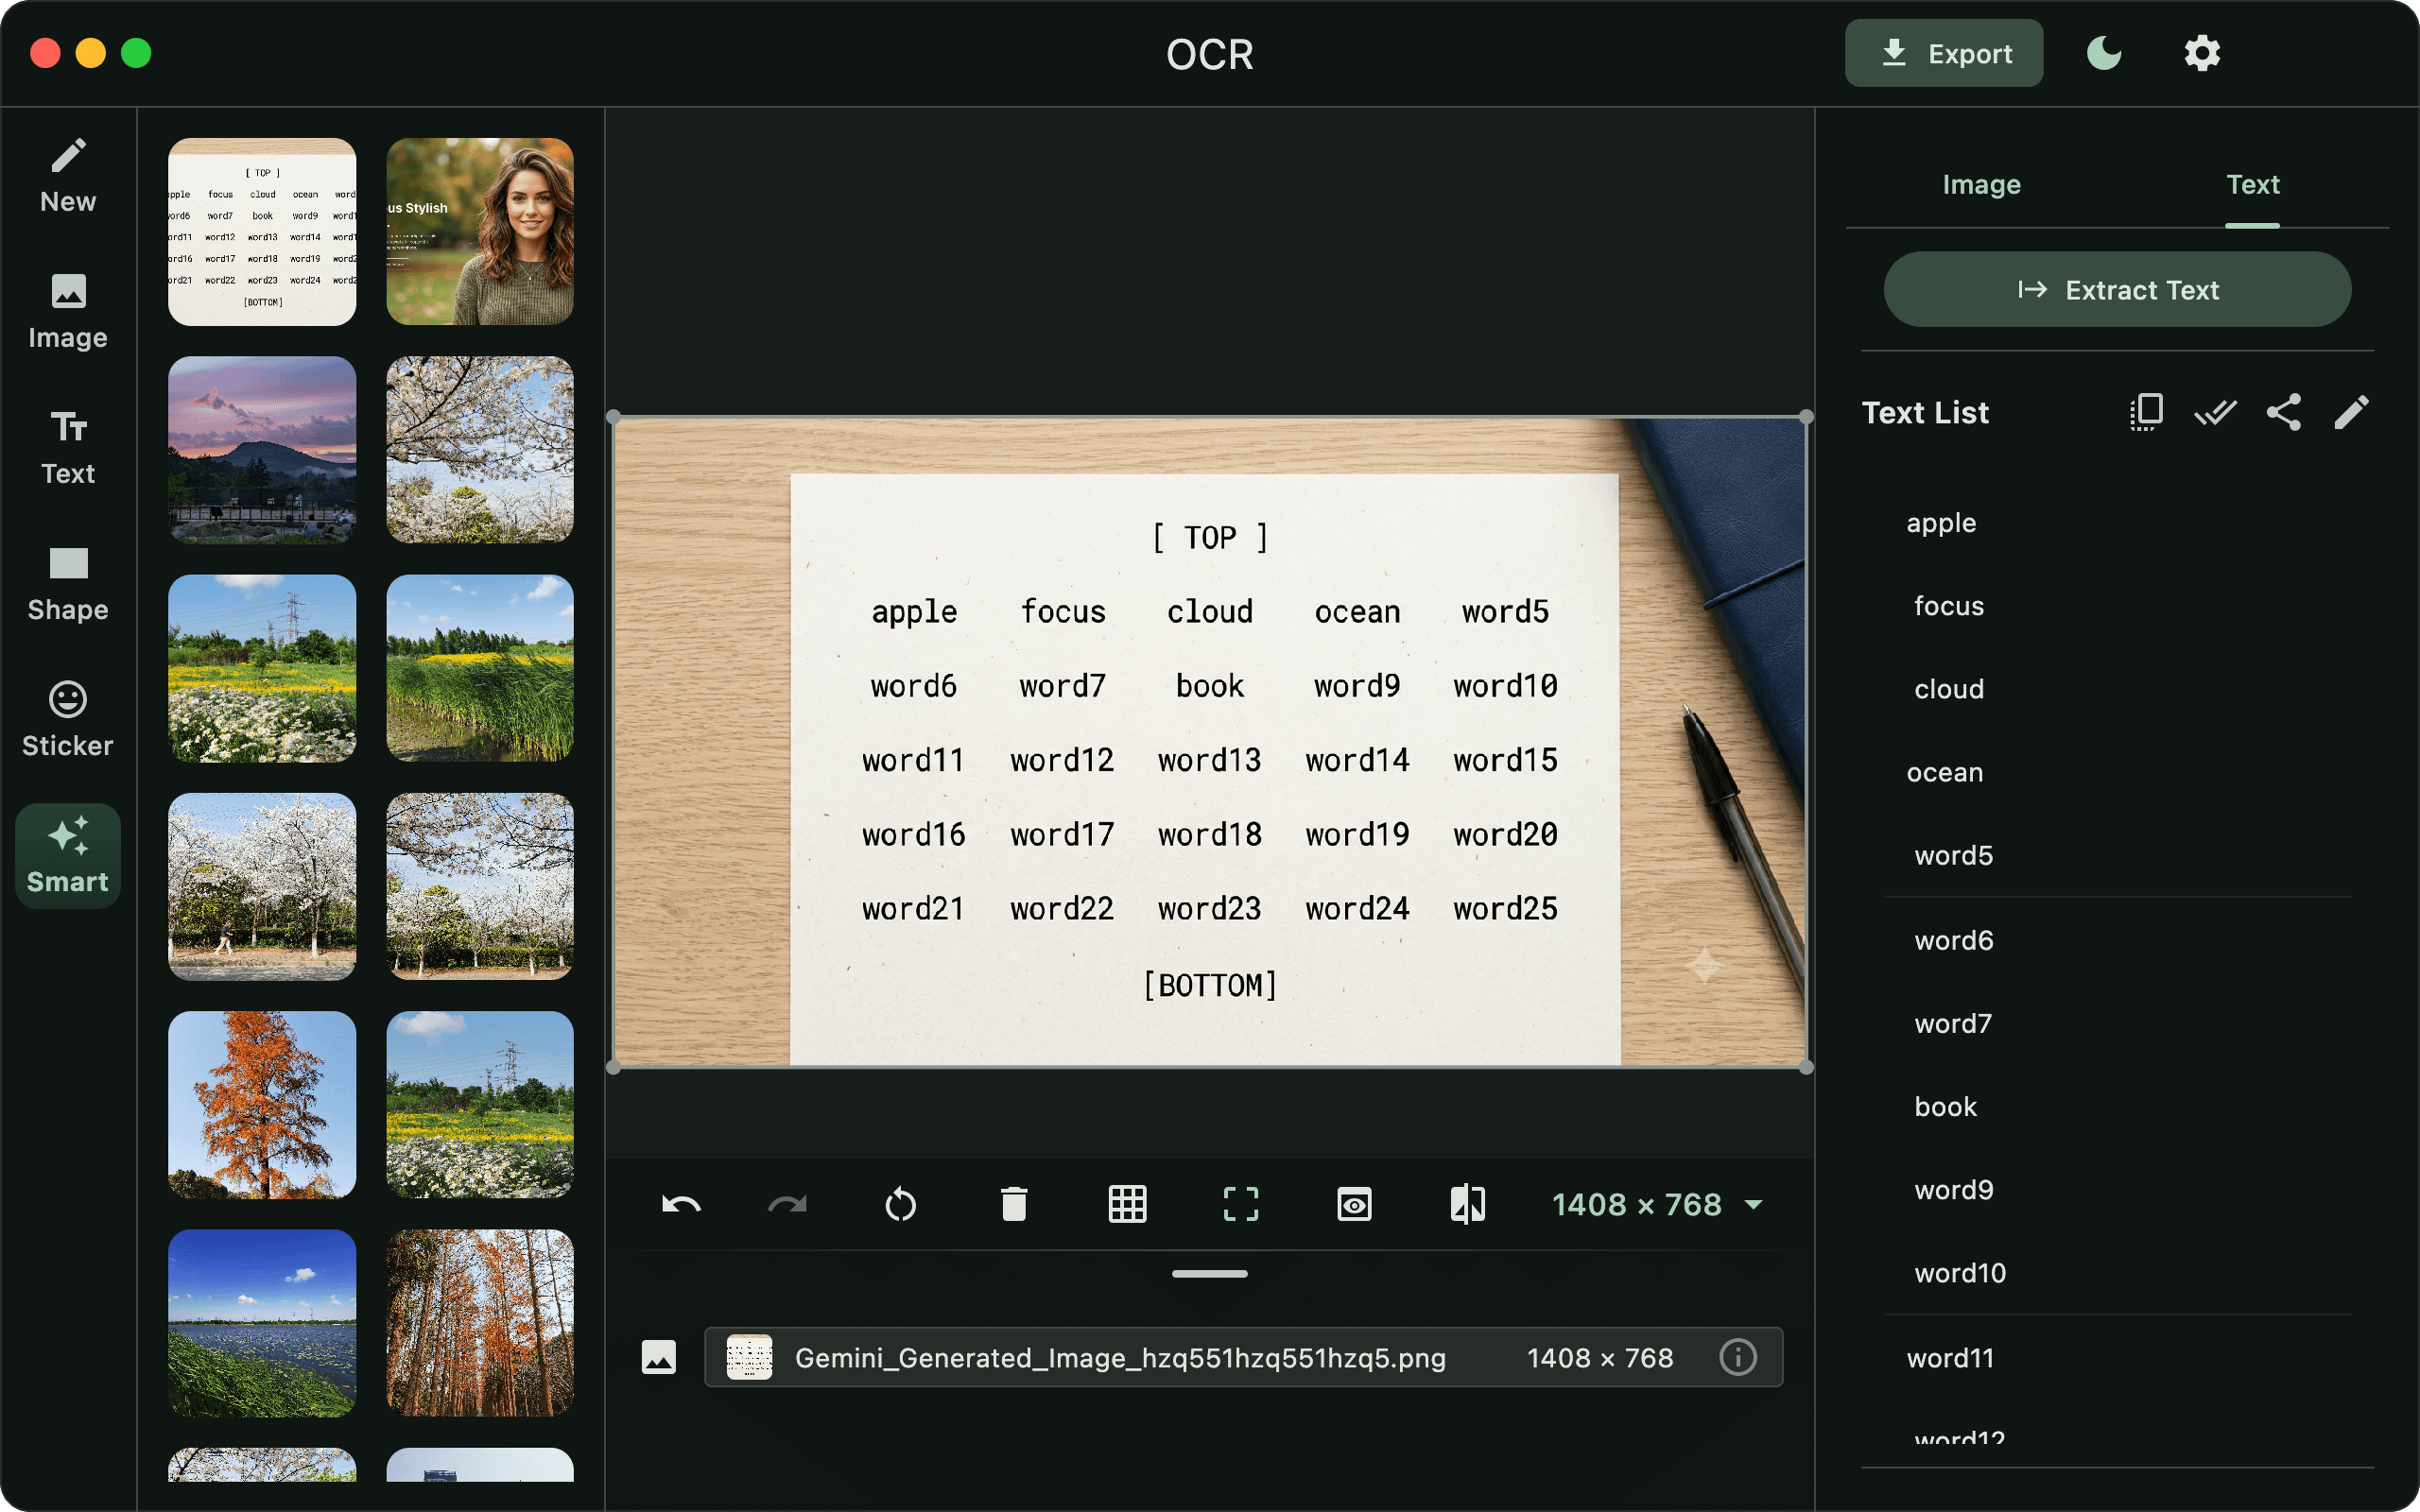Activate the Smart tool in sidebar
The height and width of the screenshot is (1512, 2420).
point(68,856)
